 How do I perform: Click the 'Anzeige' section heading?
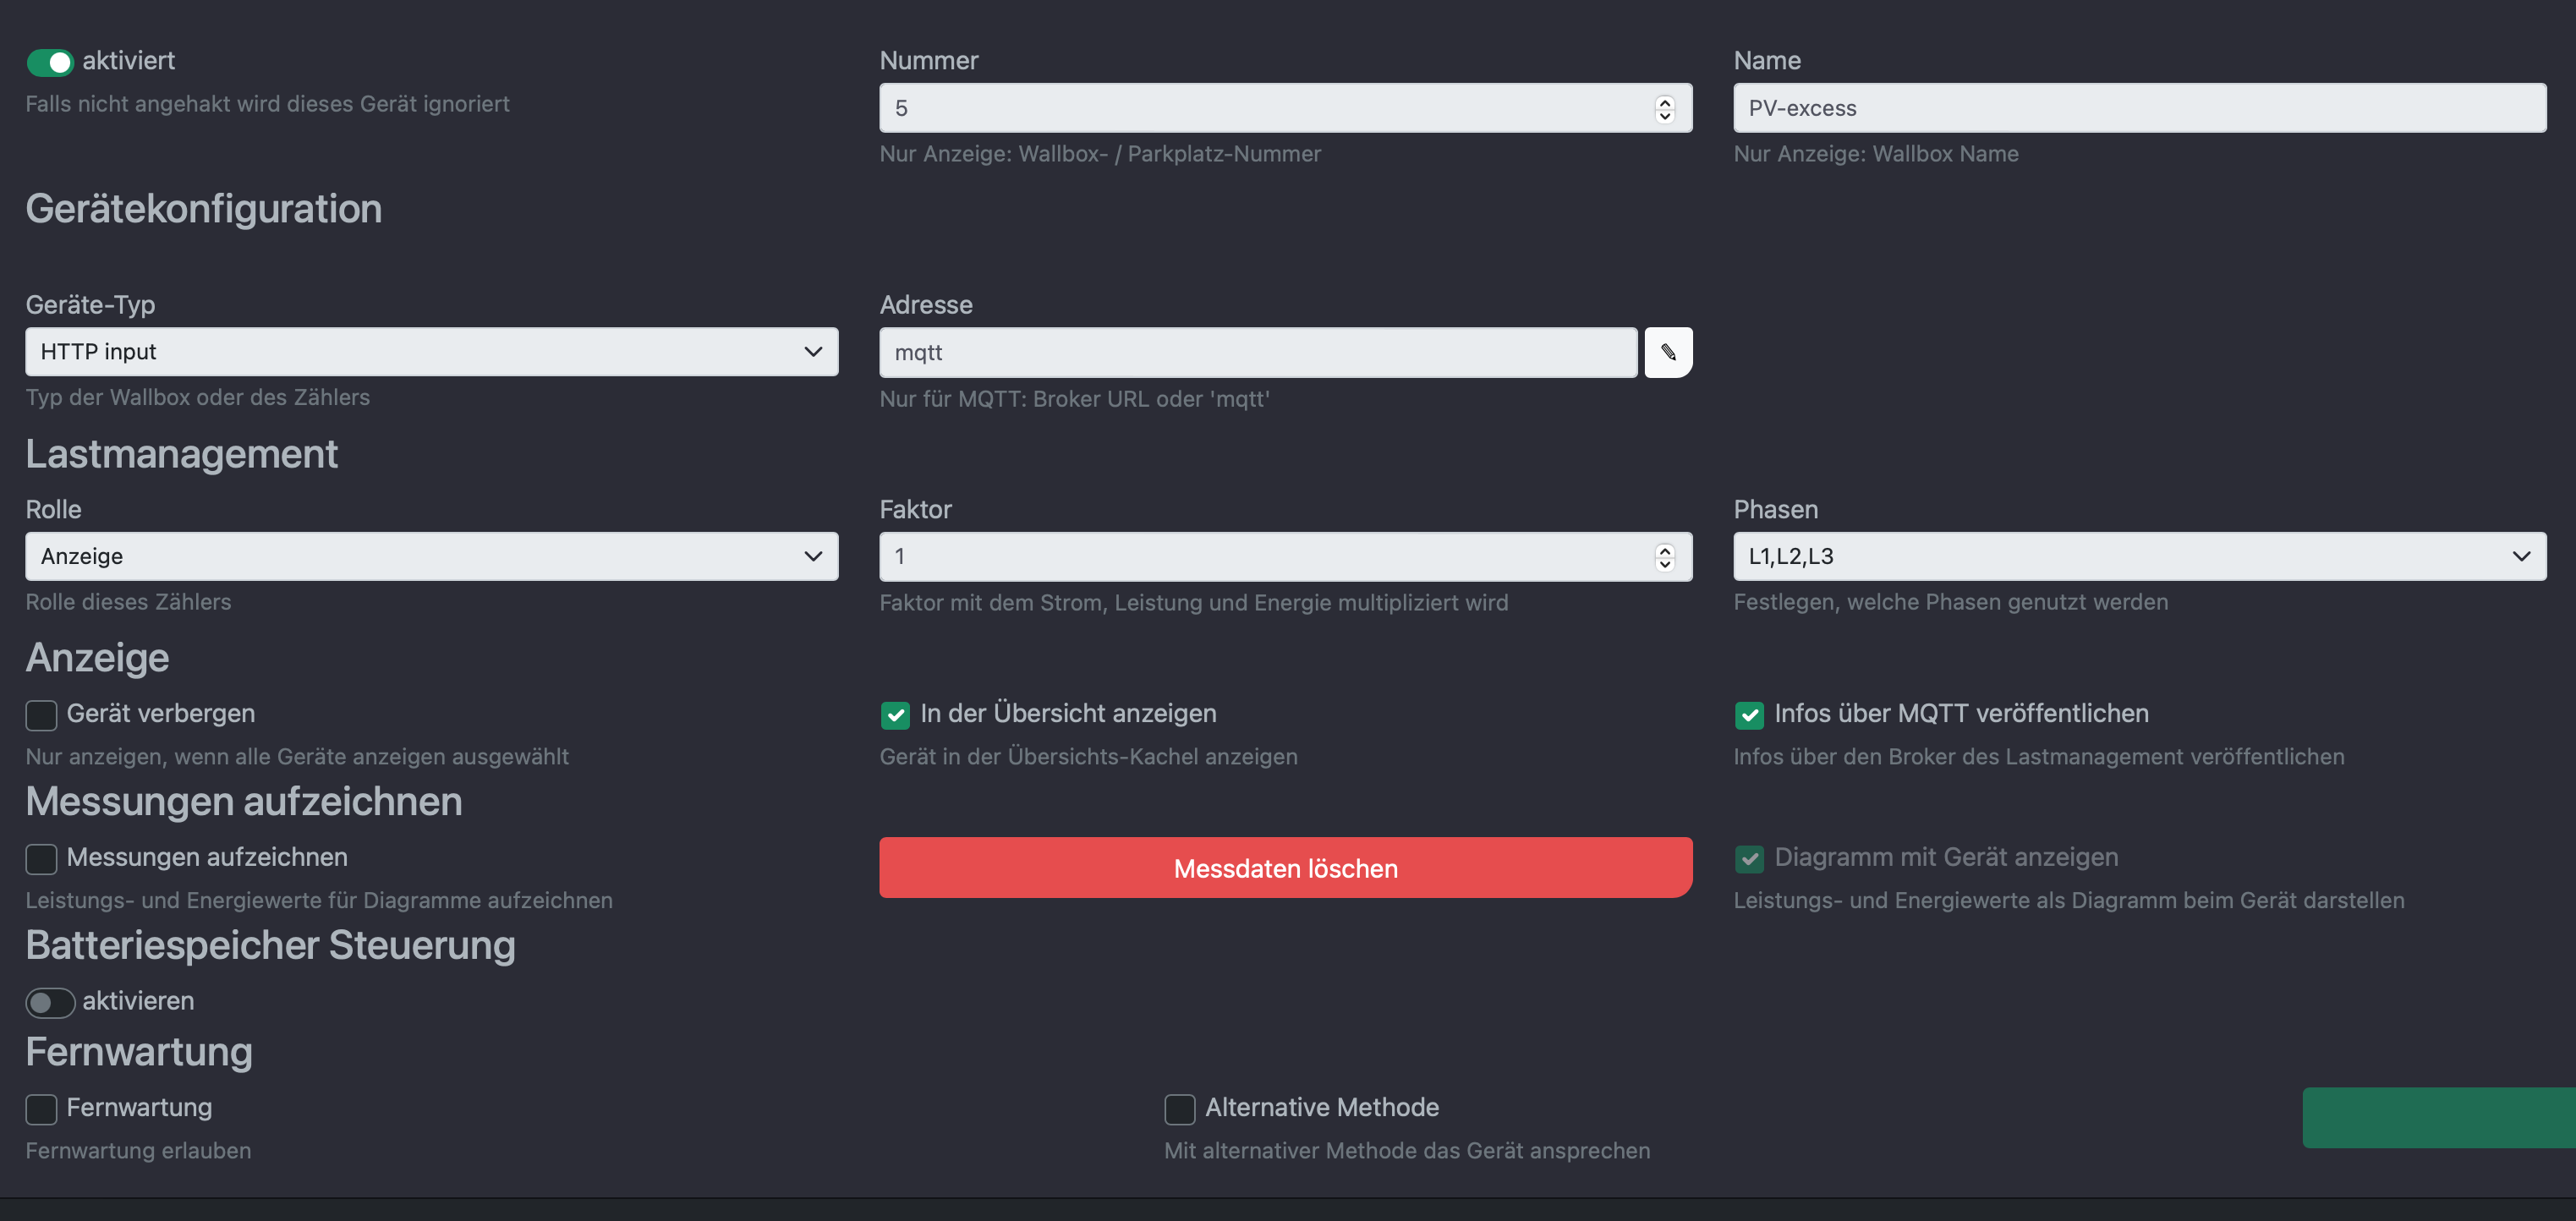(98, 658)
